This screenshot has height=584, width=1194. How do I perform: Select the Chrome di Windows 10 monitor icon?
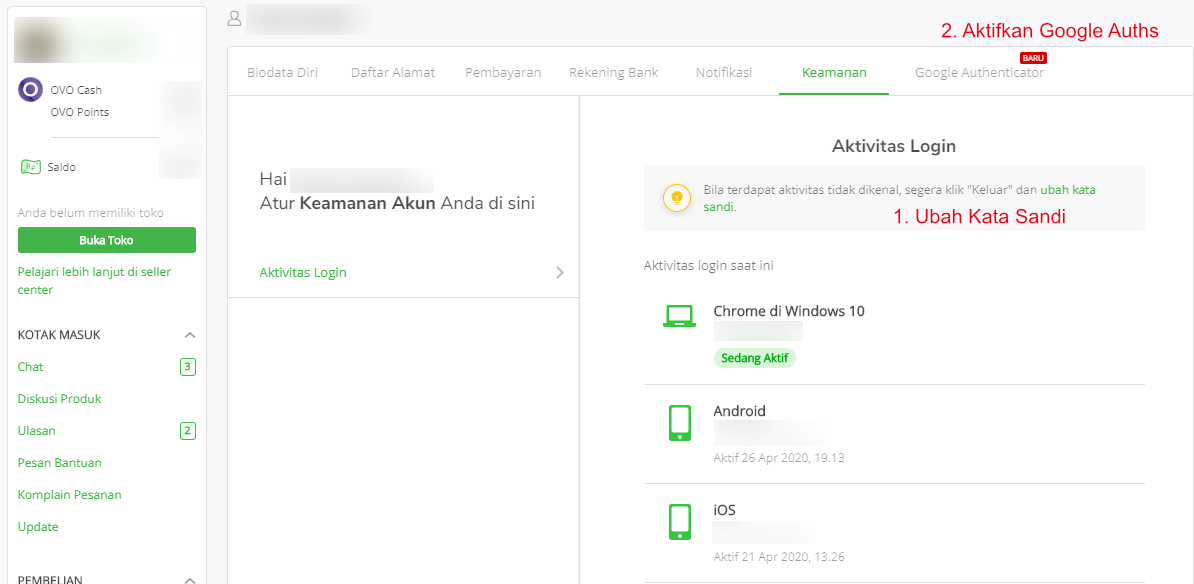pos(680,316)
